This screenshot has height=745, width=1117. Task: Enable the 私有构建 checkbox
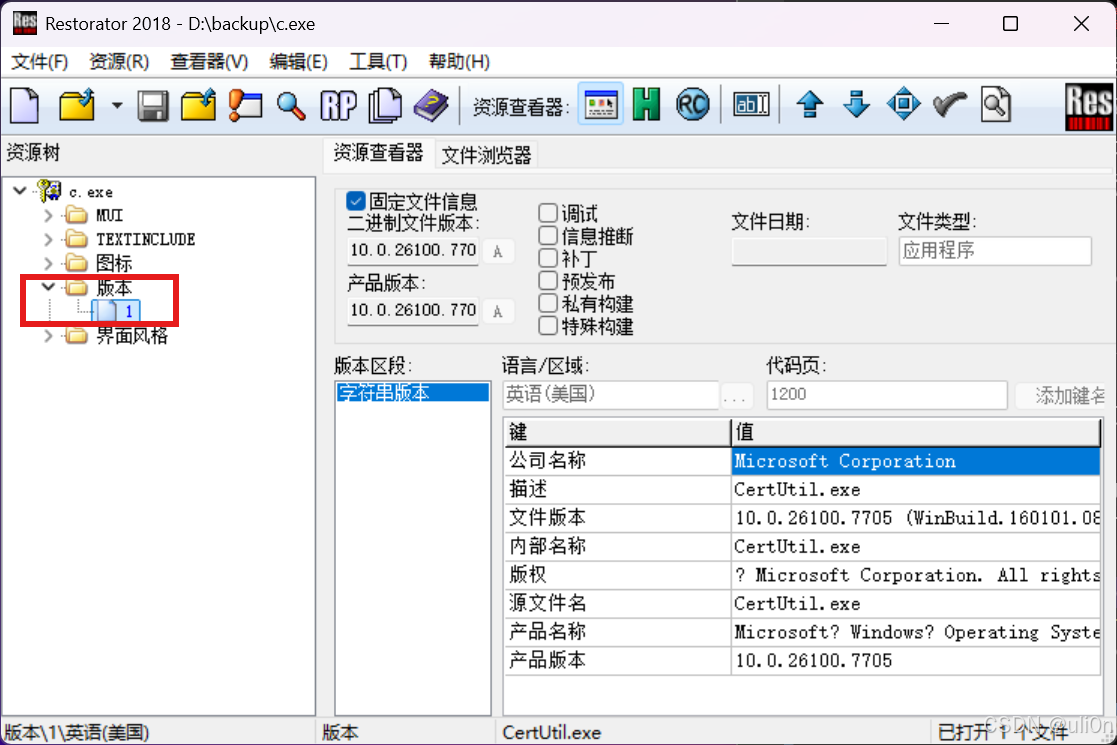pos(548,303)
